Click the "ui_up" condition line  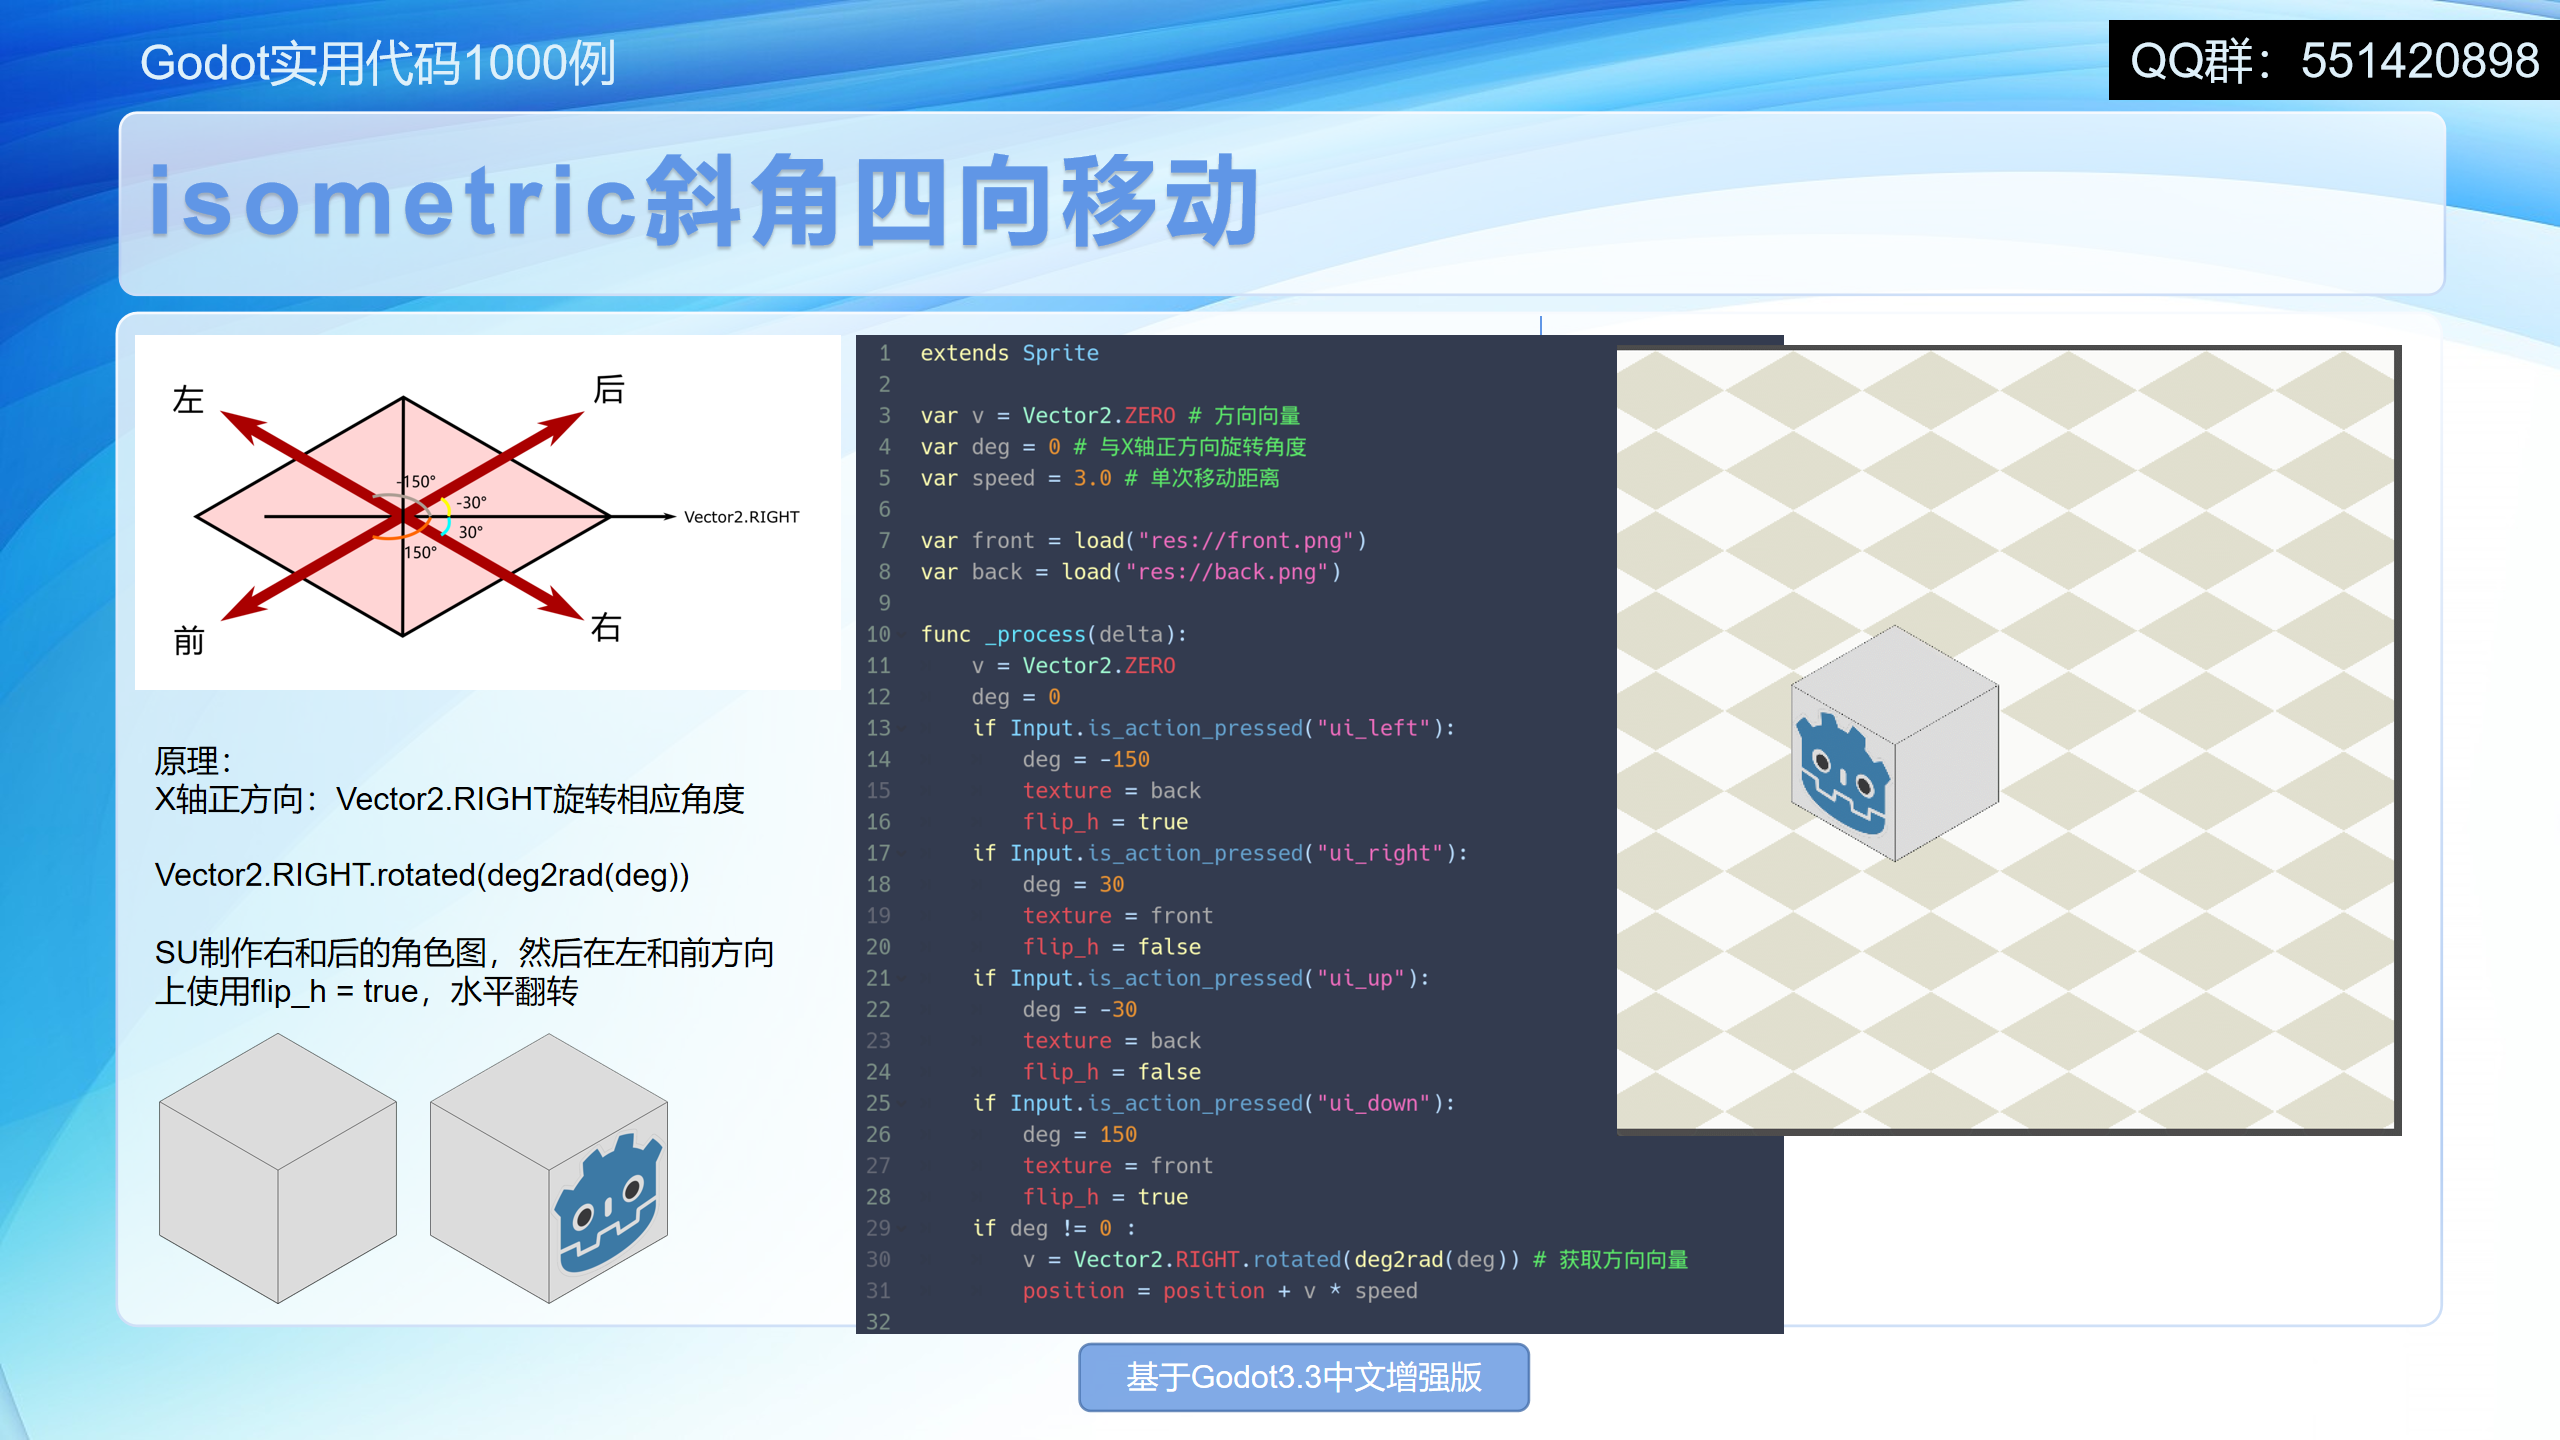[1201, 978]
